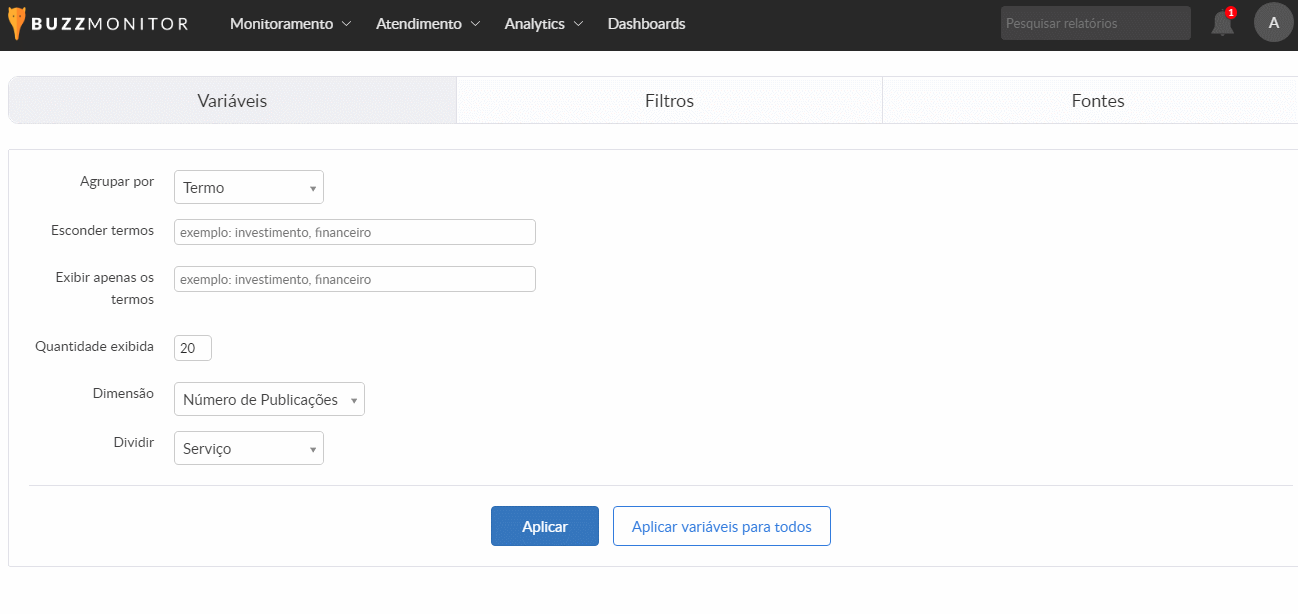Switch to the Filtros tab
Viewport: 1298px width, 614px height.
669,101
